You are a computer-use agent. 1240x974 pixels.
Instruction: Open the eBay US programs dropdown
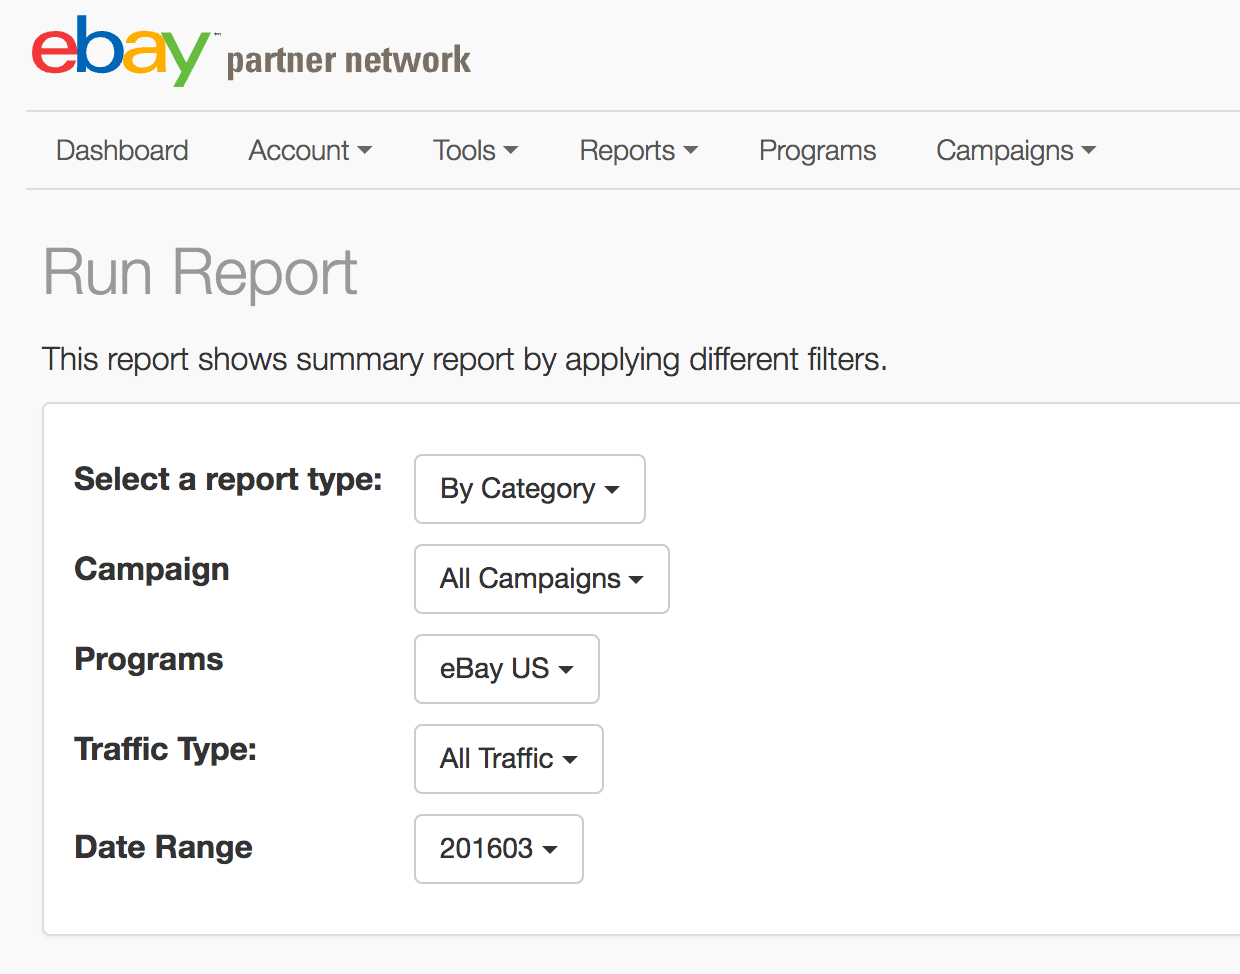[507, 669]
